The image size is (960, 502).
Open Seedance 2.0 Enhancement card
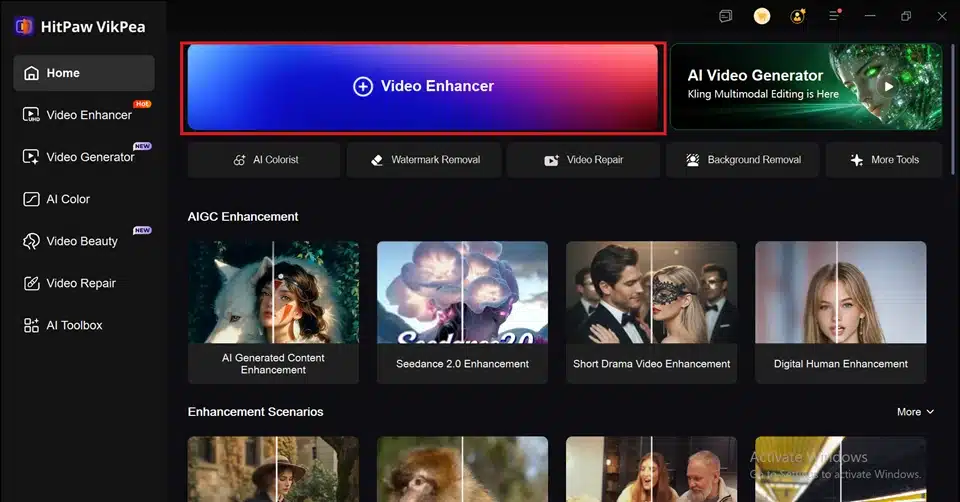click(462, 312)
